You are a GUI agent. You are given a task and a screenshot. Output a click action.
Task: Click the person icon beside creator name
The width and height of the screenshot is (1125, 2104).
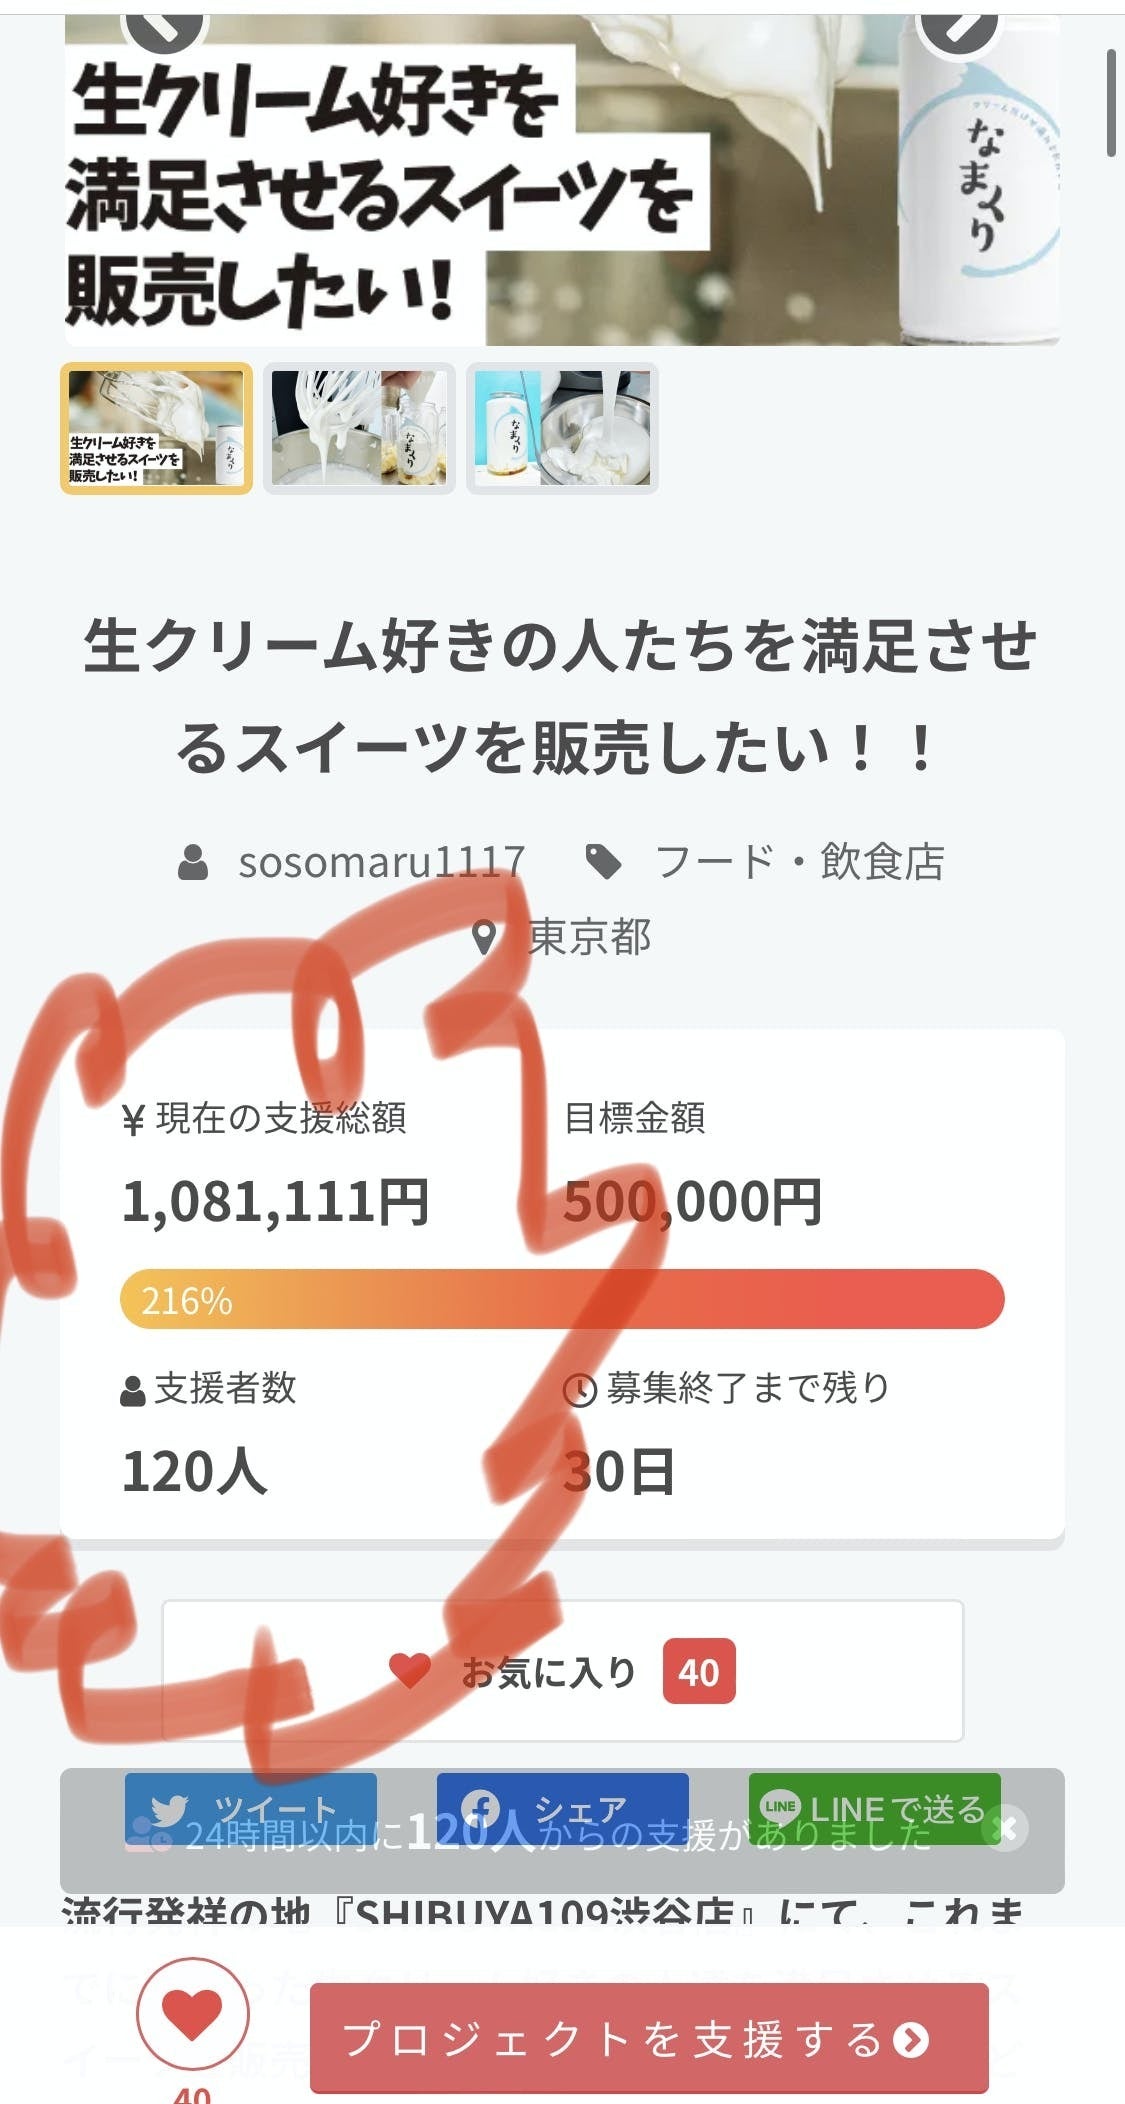coord(193,862)
